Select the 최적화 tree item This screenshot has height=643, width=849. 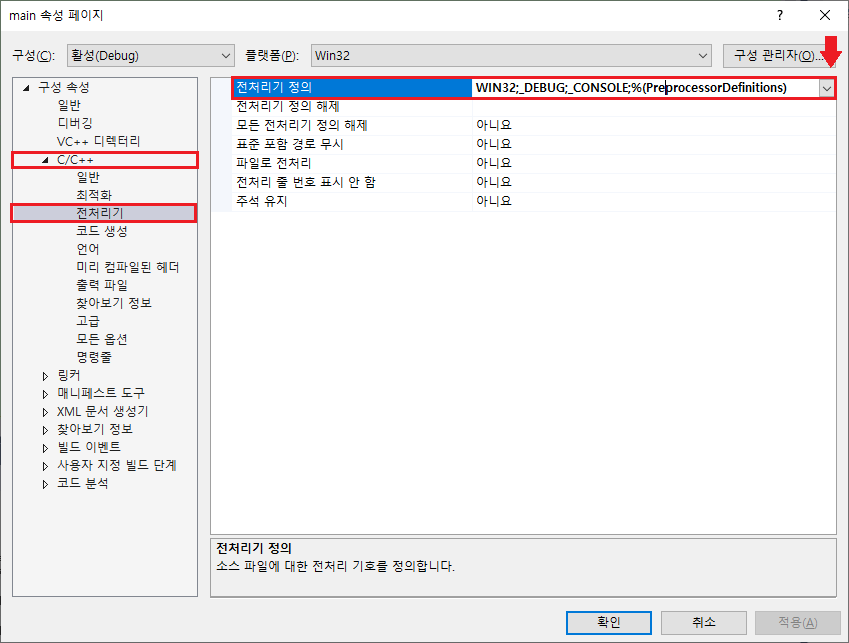point(94,195)
